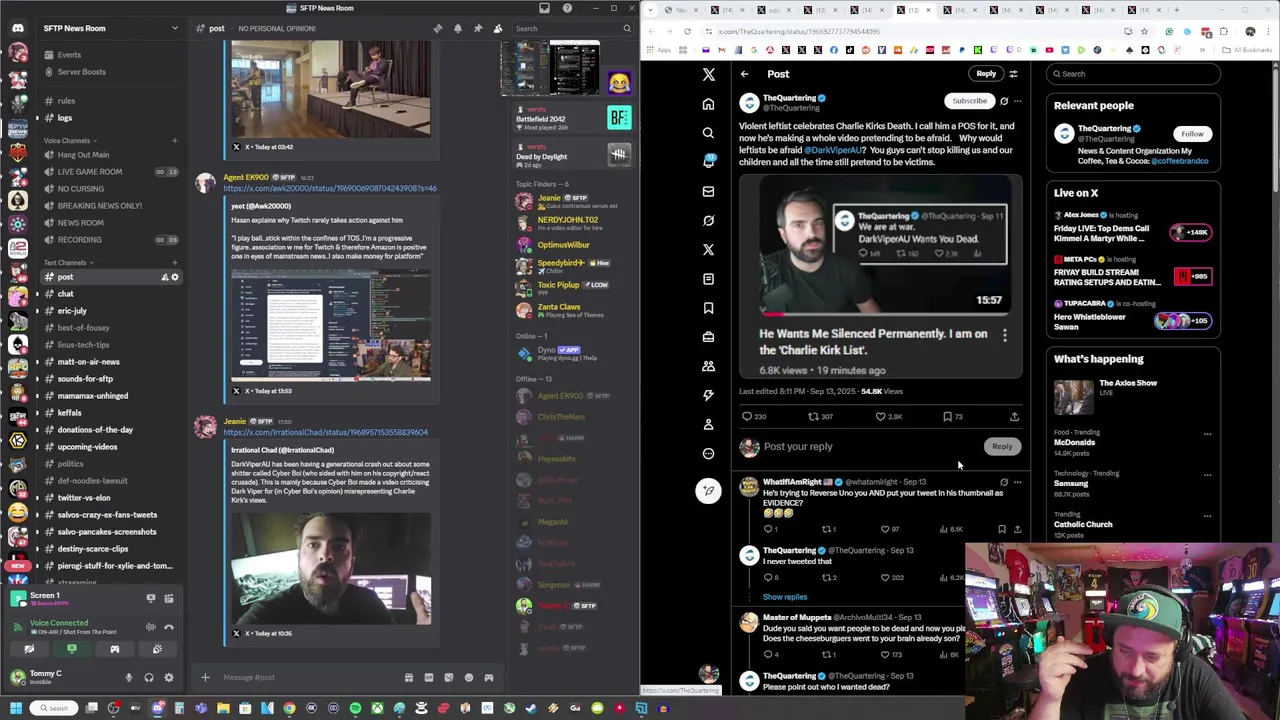Open X Explore search icon in sidebar
This screenshot has width=1280, height=720.
[708, 133]
